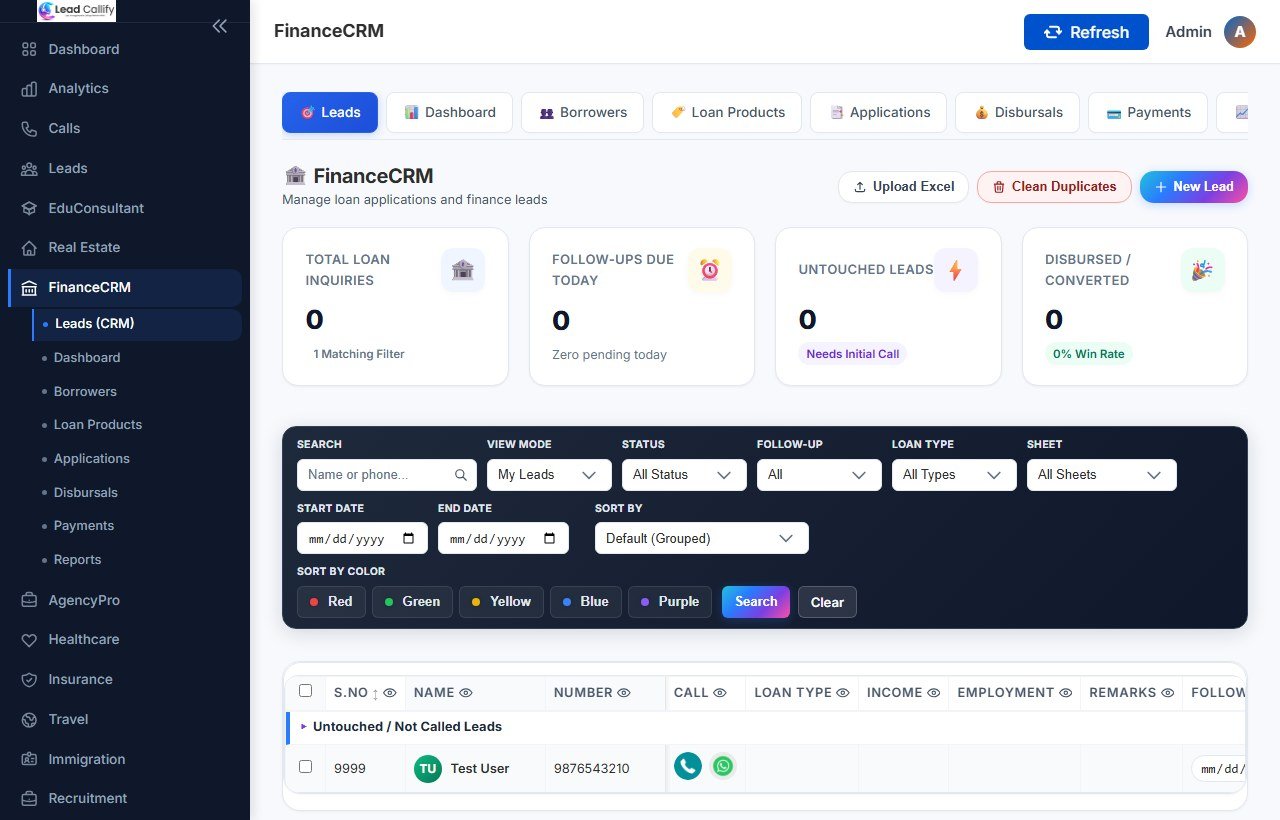Open the View Mode dropdown showing My Leads

coord(549,475)
